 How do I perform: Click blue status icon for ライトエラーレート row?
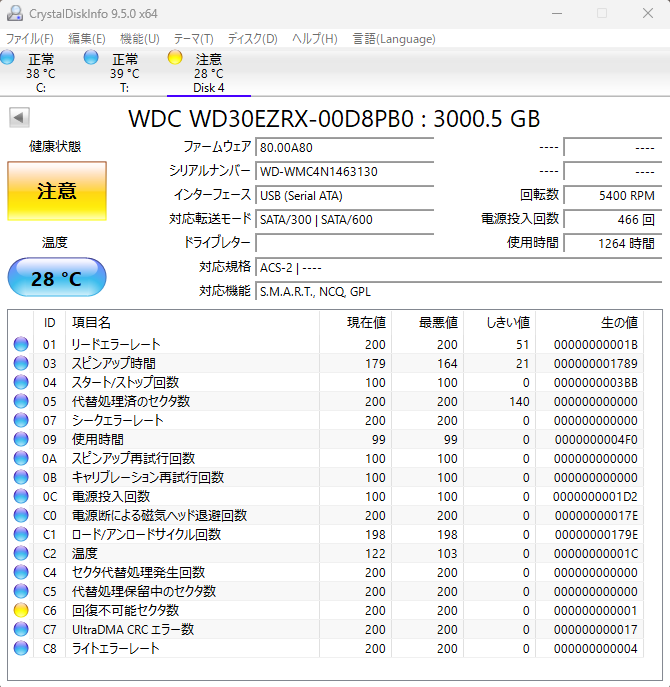coord(21,648)
